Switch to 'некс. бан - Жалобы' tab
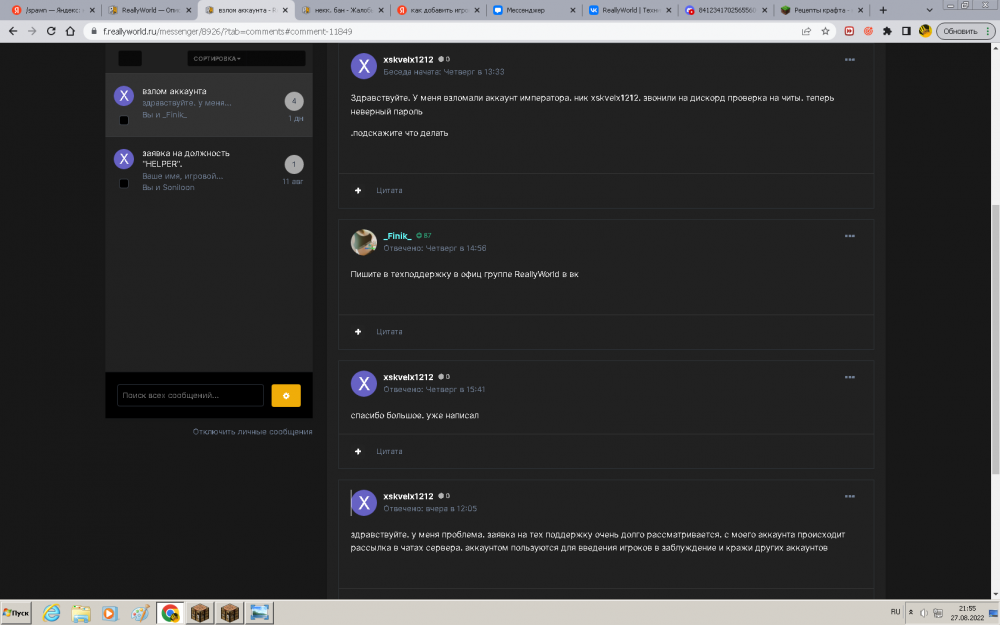1000x625 pixels. coord(342,10)
